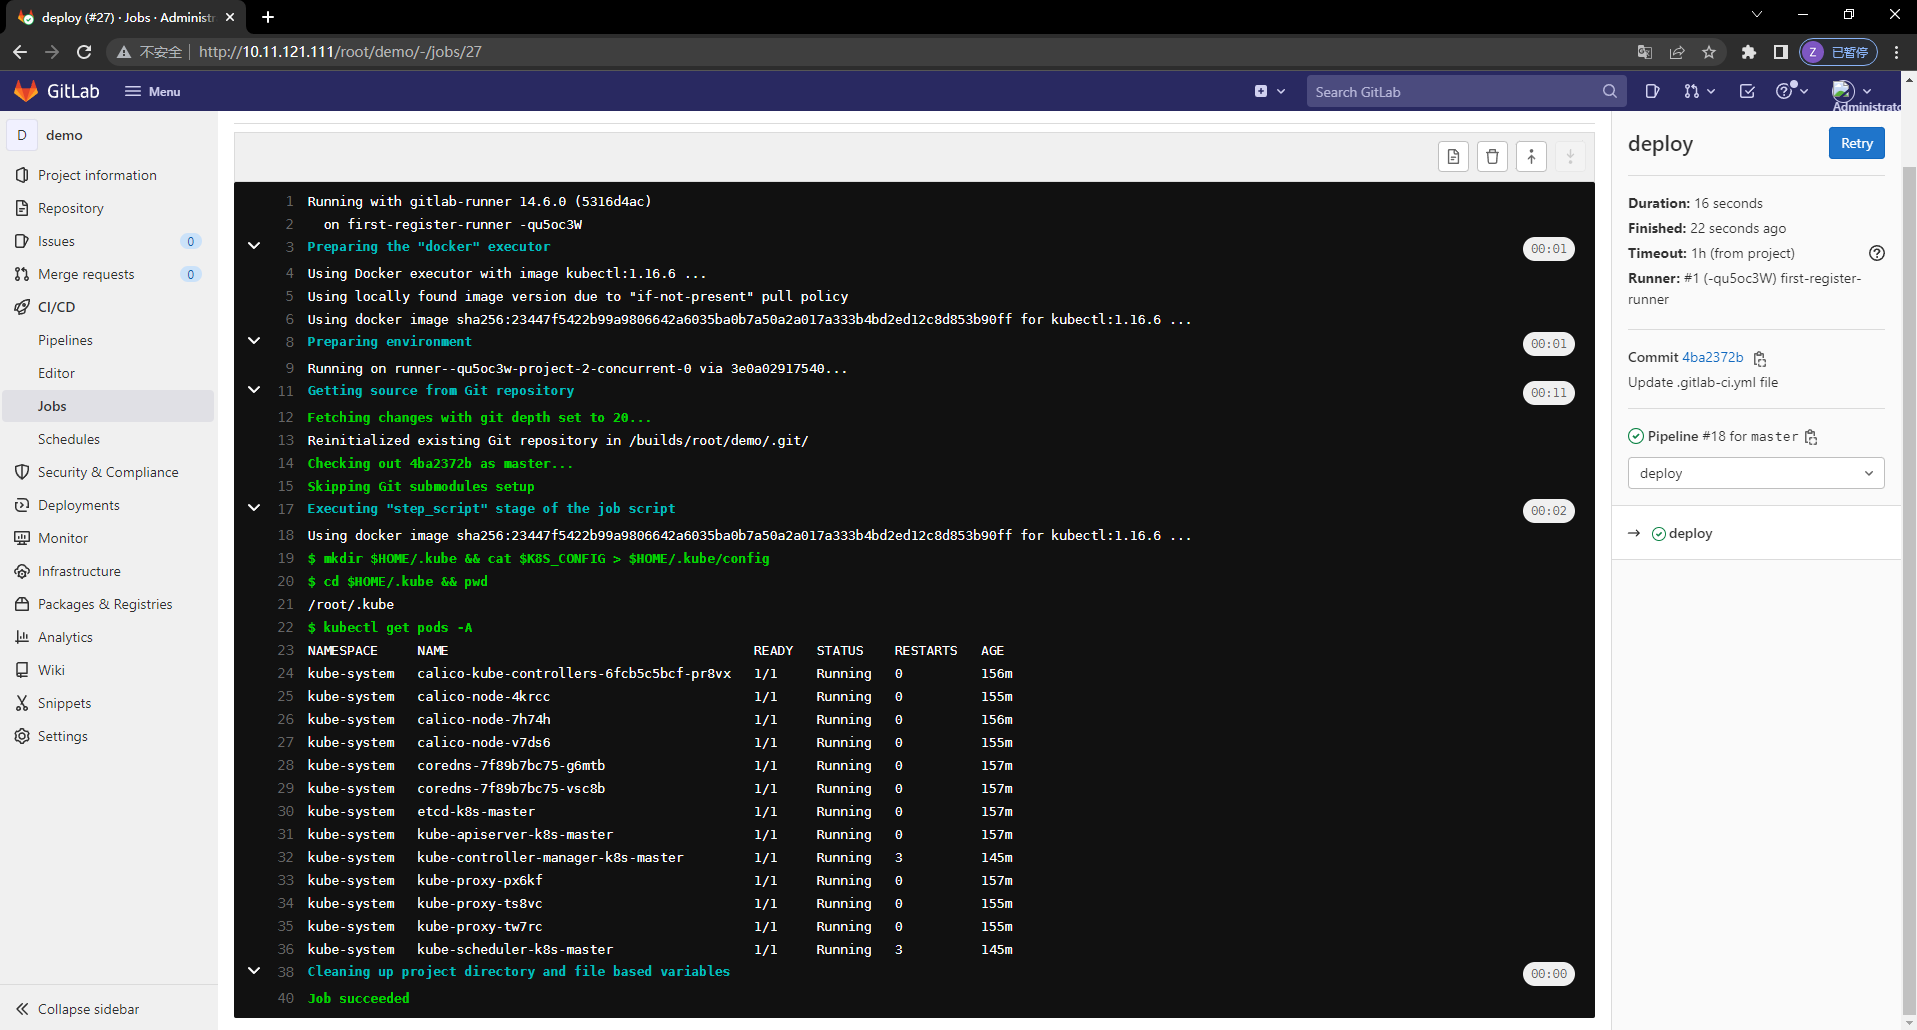Click the erase job log trash icon

point(1492,156)
